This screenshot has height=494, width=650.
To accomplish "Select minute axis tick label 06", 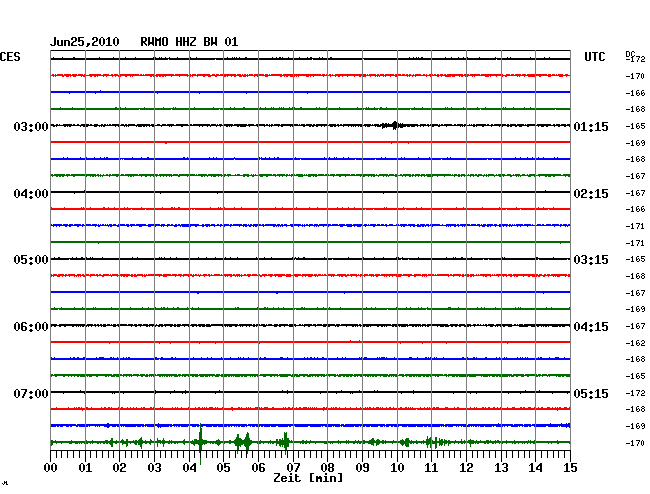I will point(258,468).
